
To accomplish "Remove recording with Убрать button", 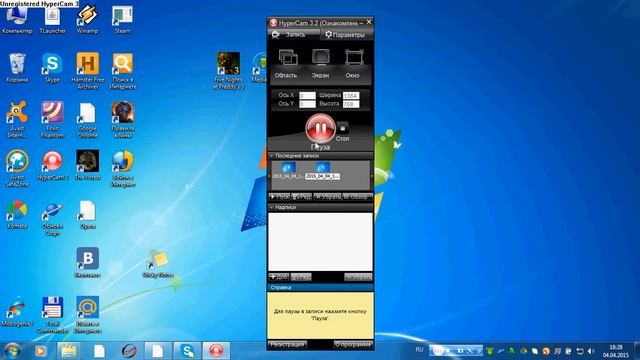I will (327, 197).
